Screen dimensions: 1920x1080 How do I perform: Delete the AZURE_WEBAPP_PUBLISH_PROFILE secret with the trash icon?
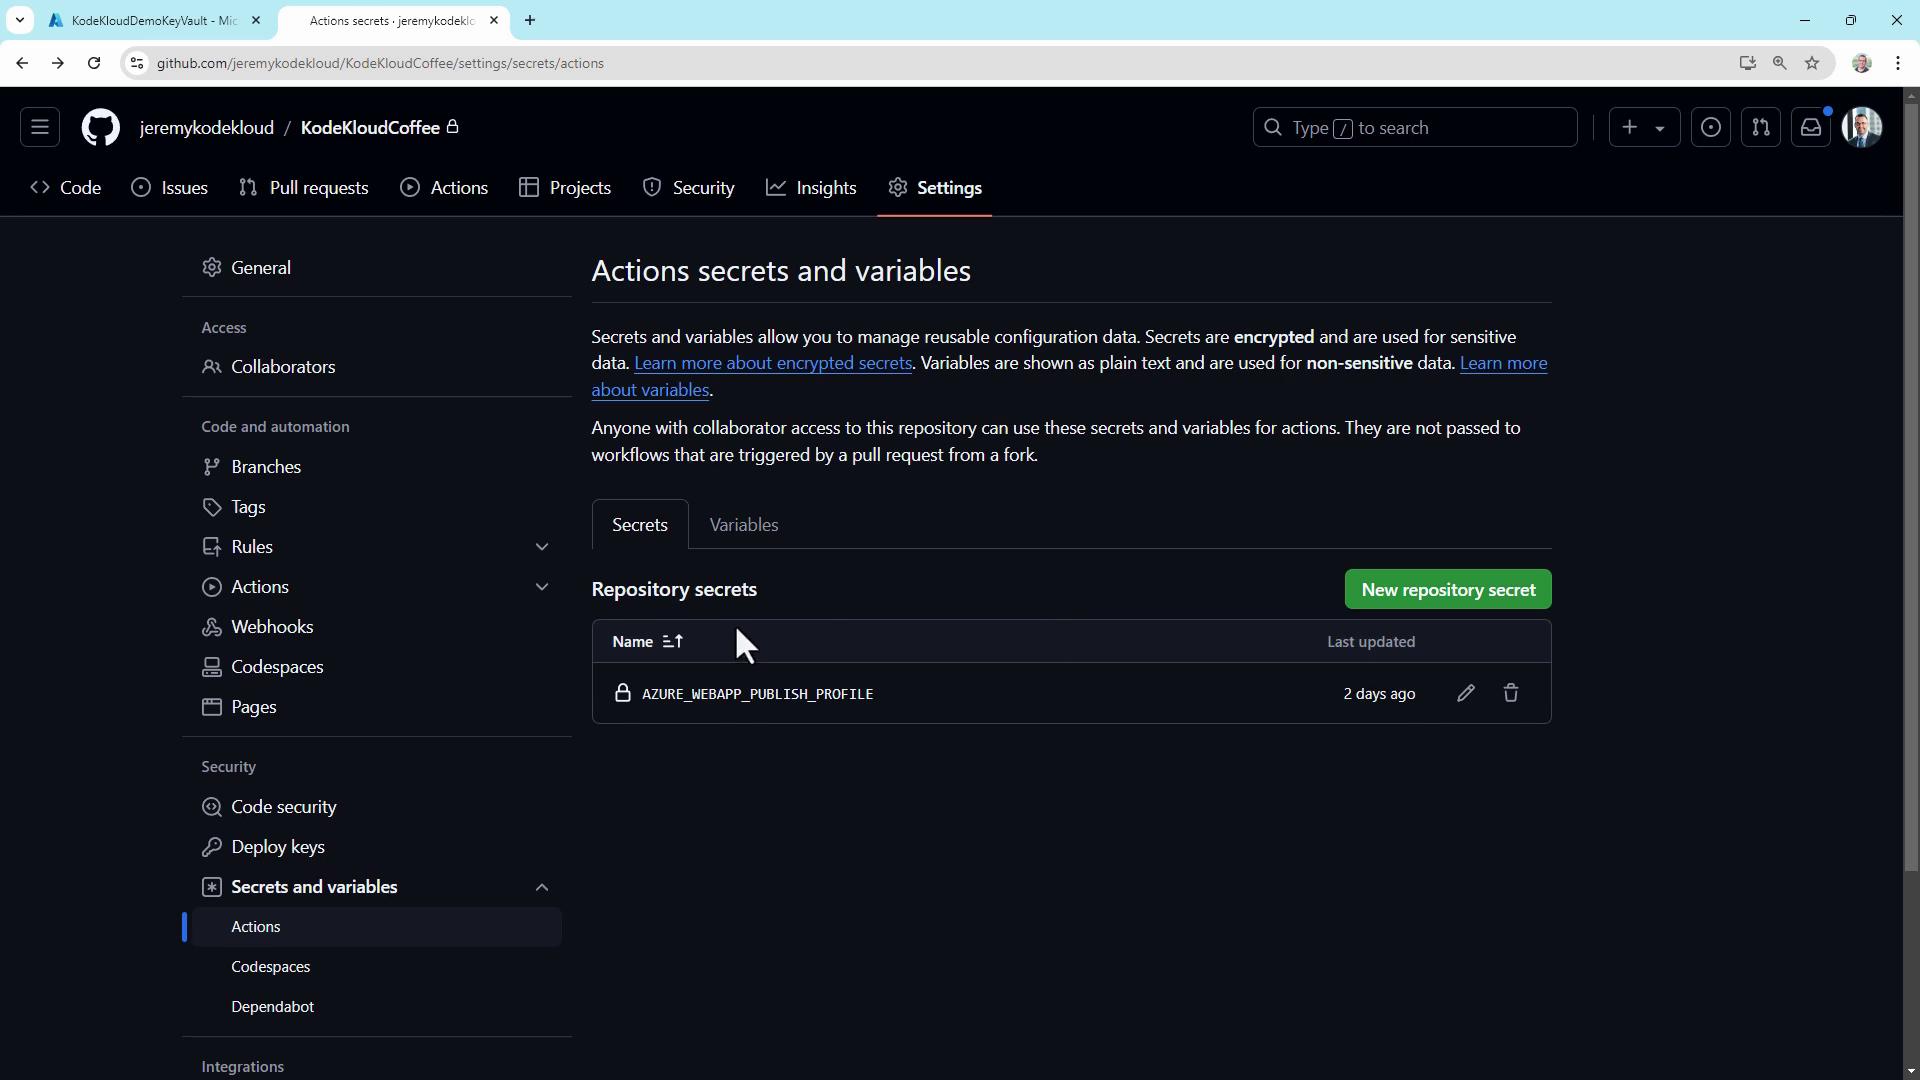point(1511,693)
